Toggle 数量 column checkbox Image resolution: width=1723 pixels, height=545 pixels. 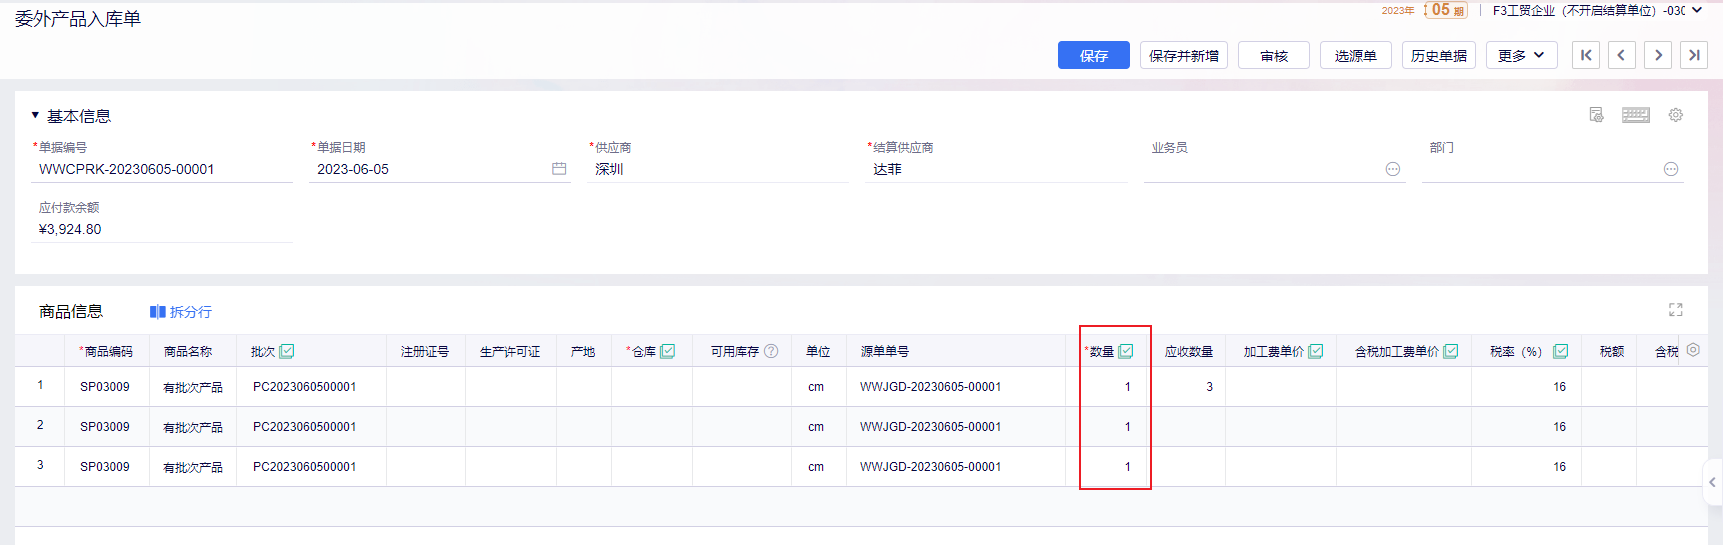pyautogui.click(x=1126, y=351)
